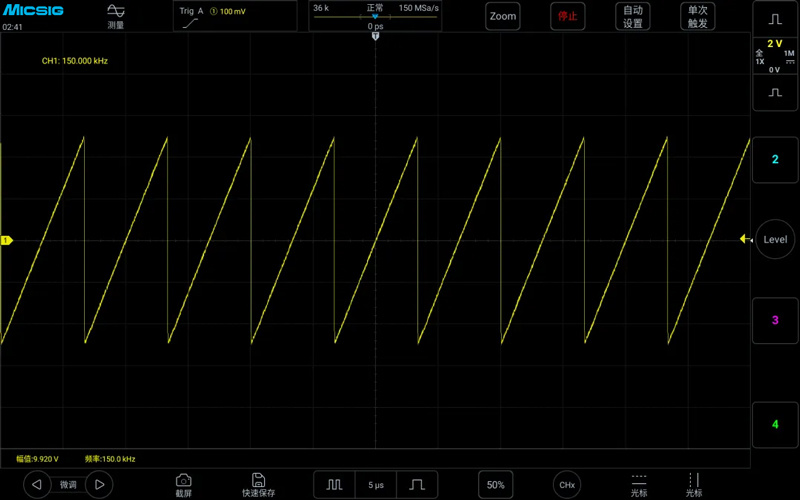Open the 5 µs timebase selector
This screenshot has width=800, height=500.
pyautogui.click(x=376, y=485)
